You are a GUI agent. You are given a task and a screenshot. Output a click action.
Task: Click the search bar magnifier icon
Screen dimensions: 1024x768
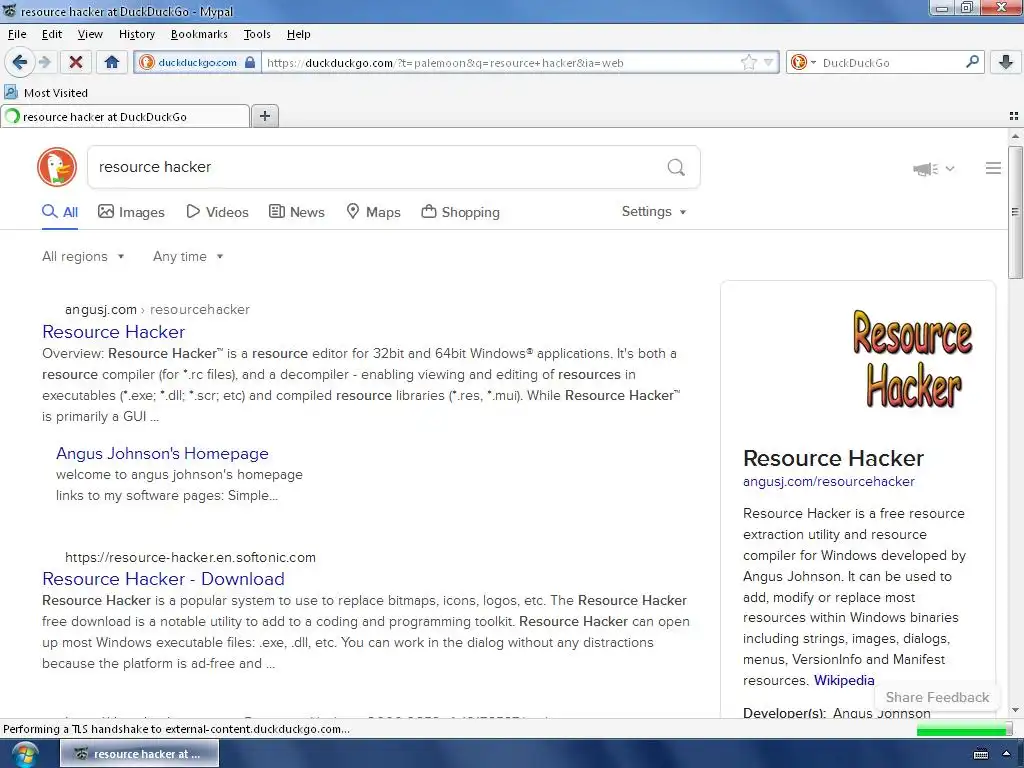point(972,62)
